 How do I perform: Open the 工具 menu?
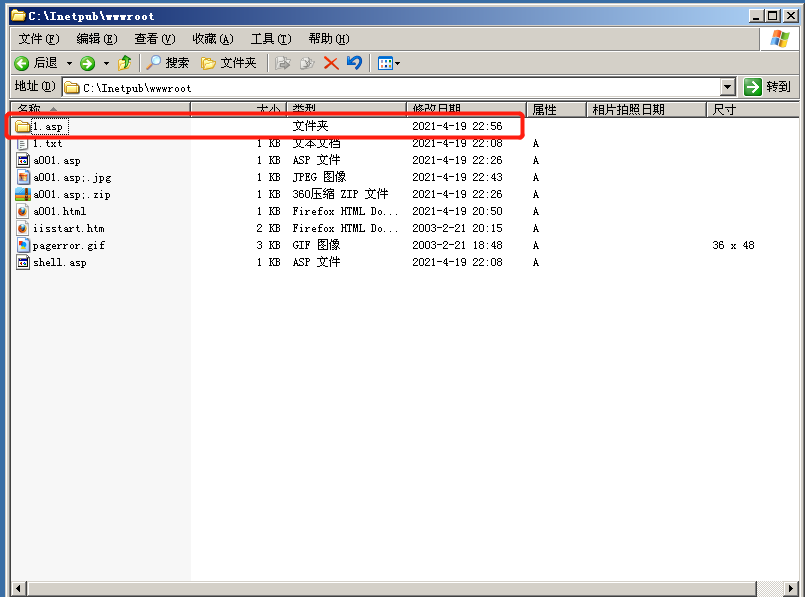click(271, 39)
